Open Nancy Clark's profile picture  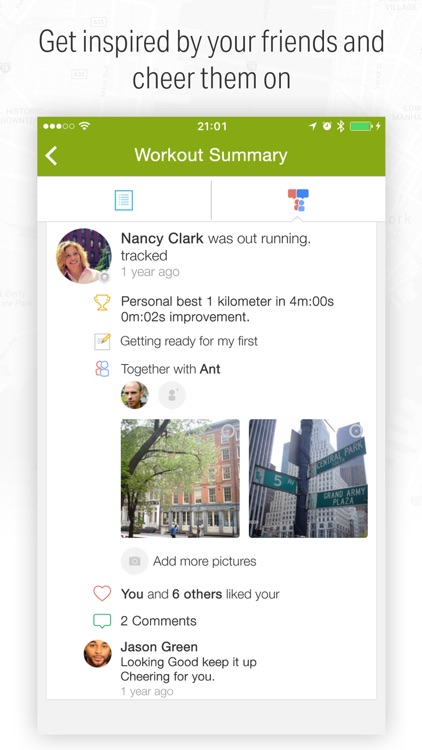coord(84,256)
